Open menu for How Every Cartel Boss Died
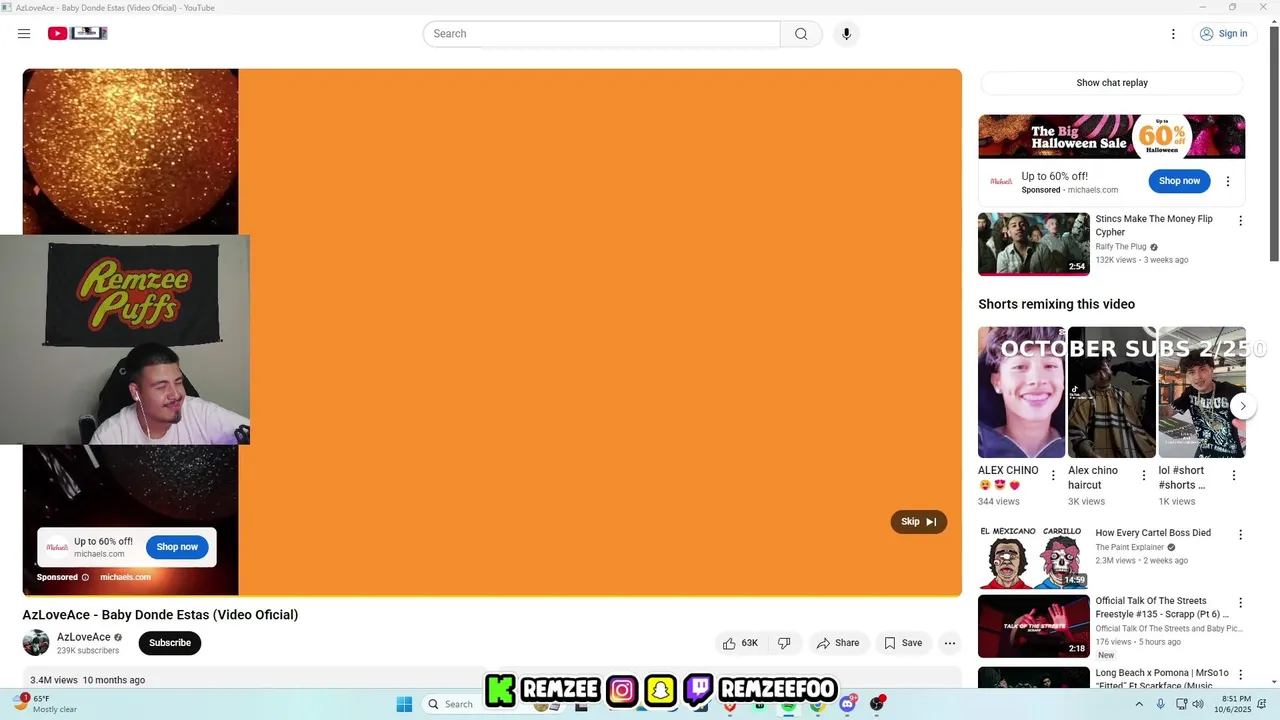Screen dimensions: 1280x720 (x=1241, y=535)
